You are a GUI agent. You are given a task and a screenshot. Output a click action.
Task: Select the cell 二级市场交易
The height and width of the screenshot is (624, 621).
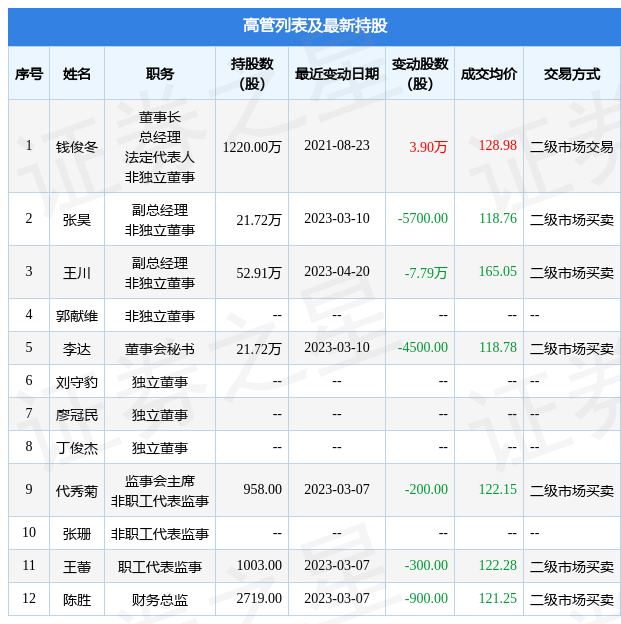coord(572,147)
